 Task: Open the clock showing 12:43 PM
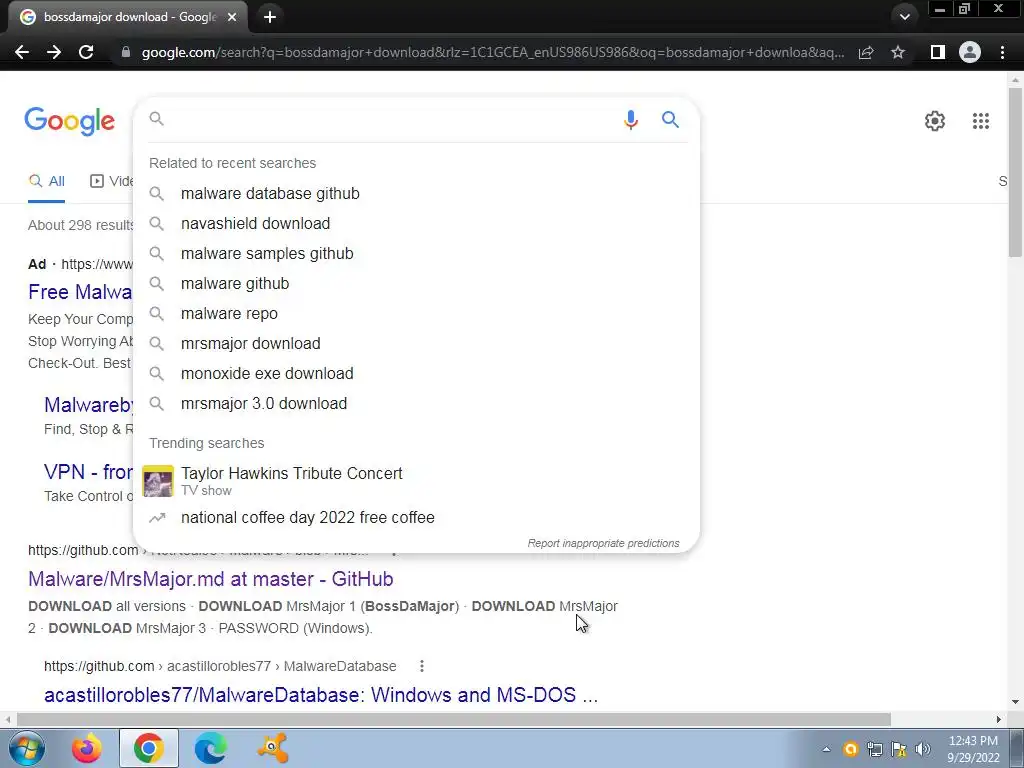point(973,749)
